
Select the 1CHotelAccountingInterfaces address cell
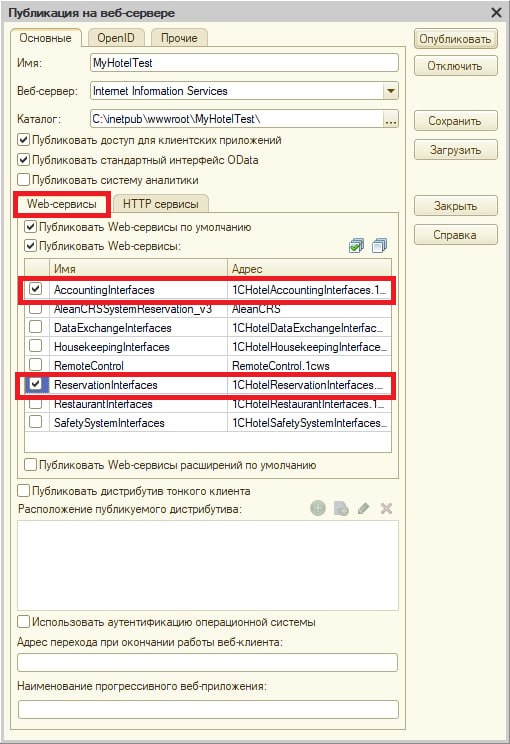[309, 290]
